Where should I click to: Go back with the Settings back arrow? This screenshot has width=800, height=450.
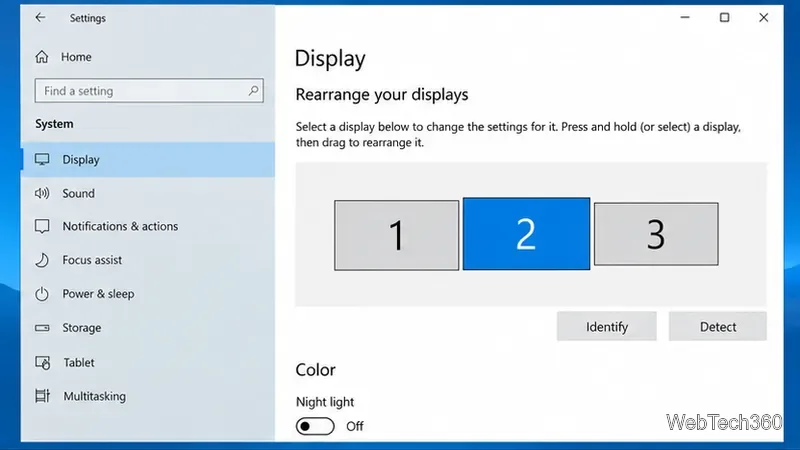coord(40,18)
